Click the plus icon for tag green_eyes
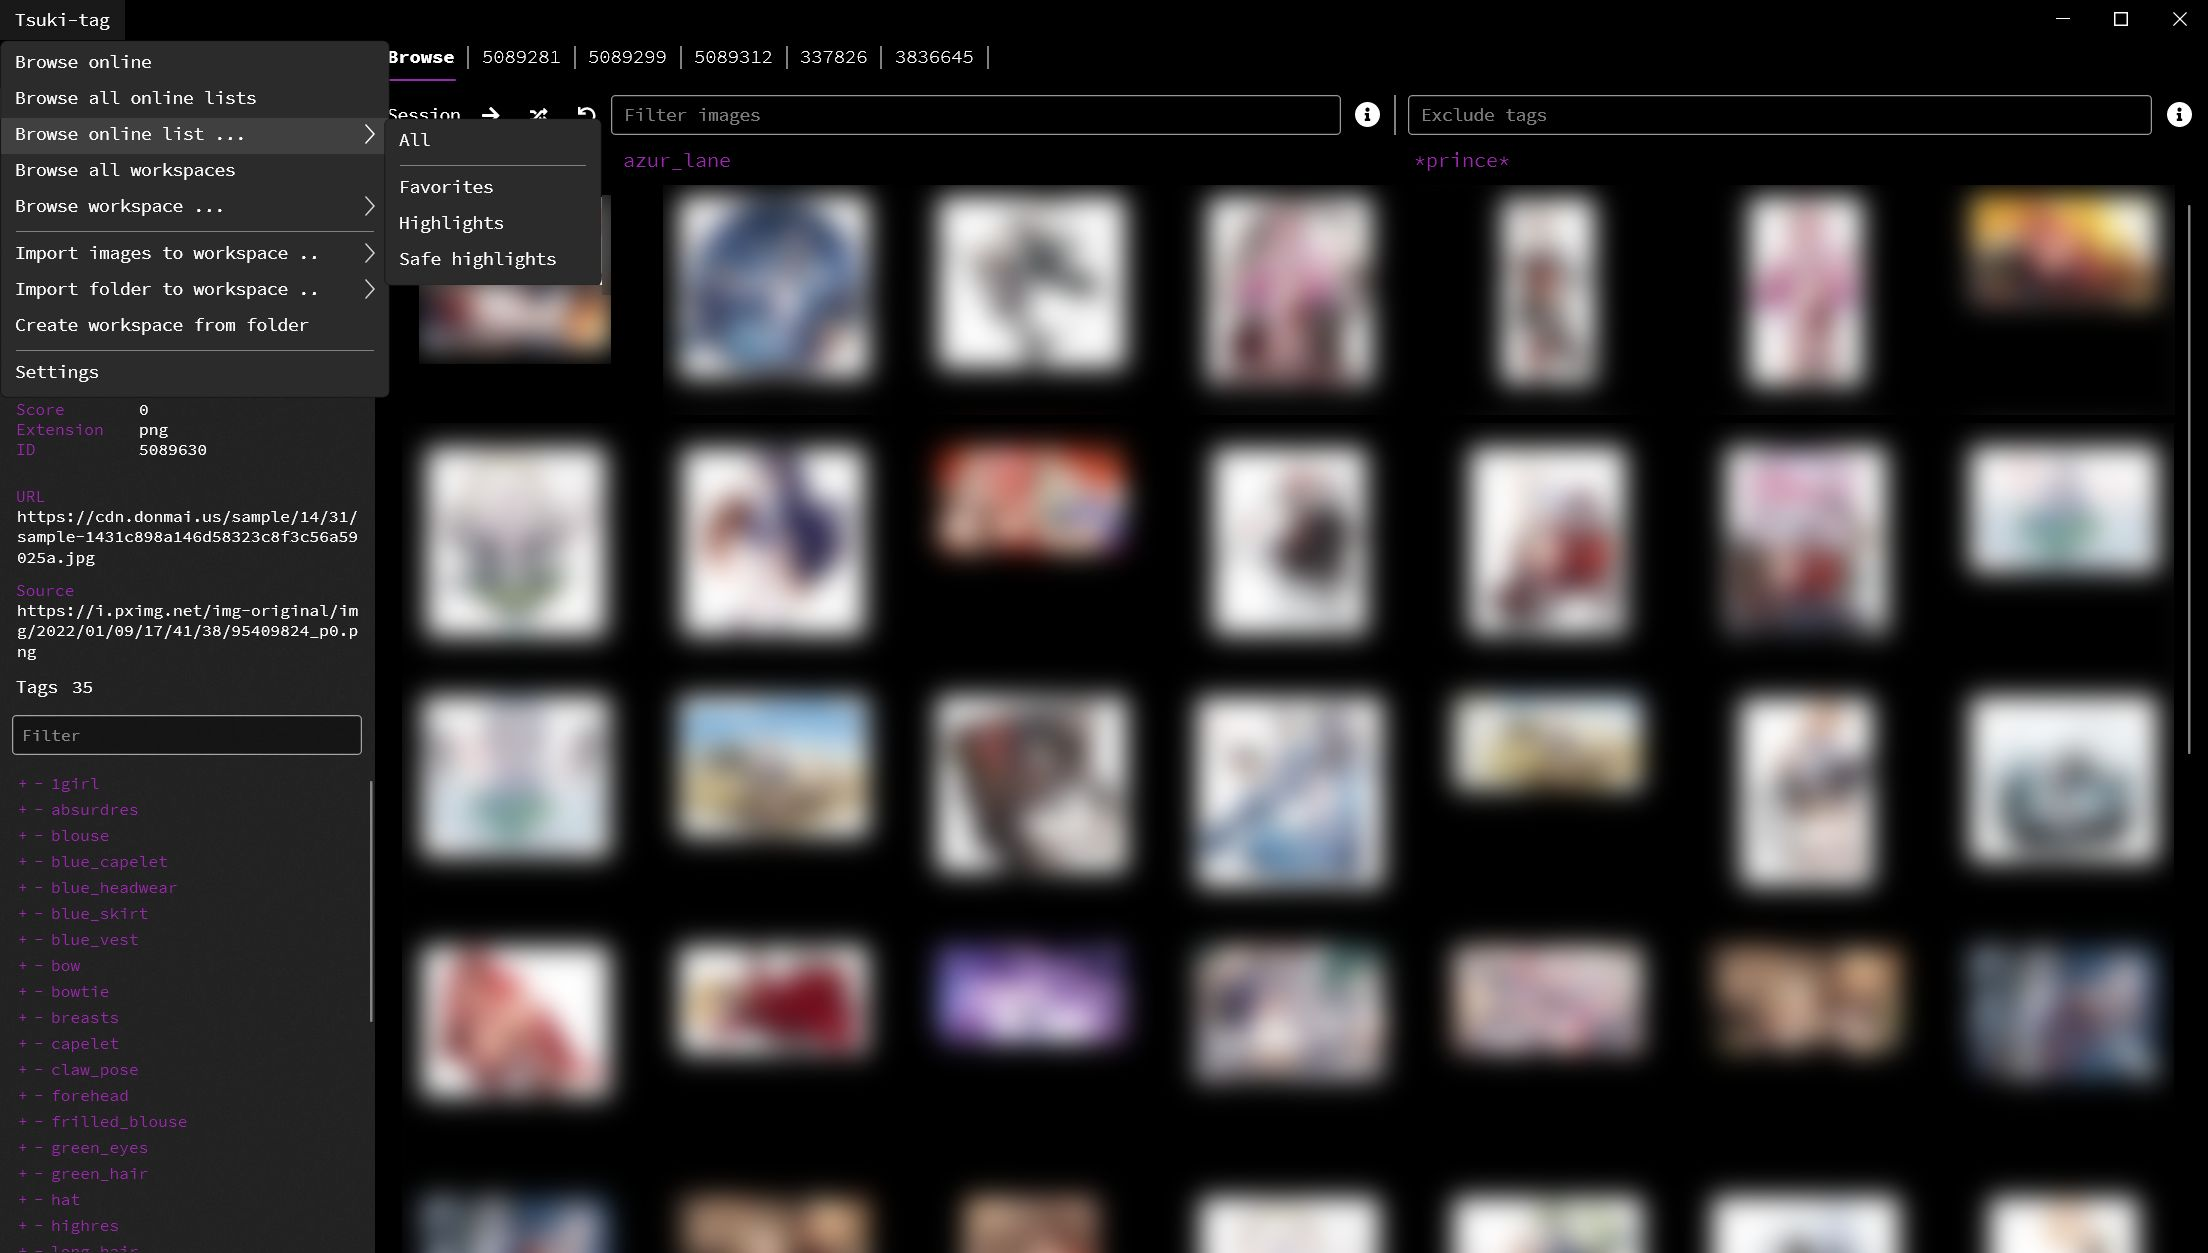This screenshot has height=1253, width=2208. (22, 1148)
